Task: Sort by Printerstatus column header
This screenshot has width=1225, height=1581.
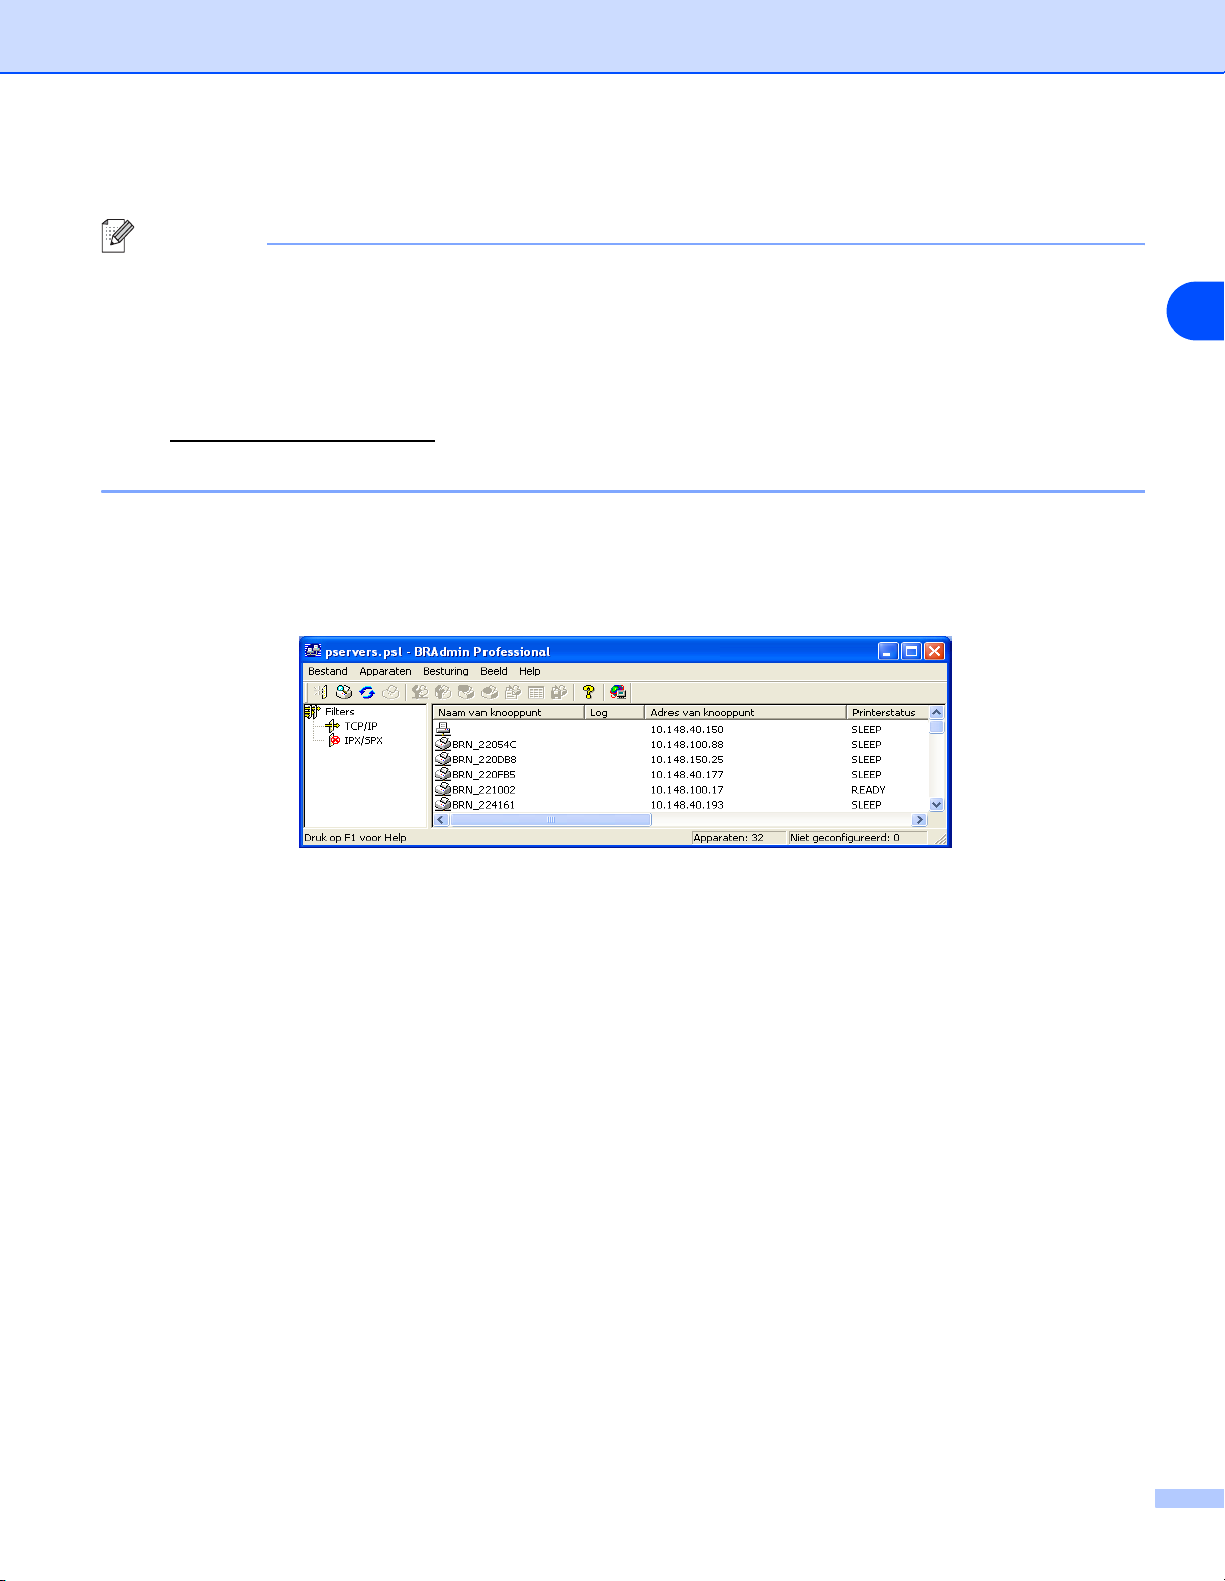Action: 888,713
